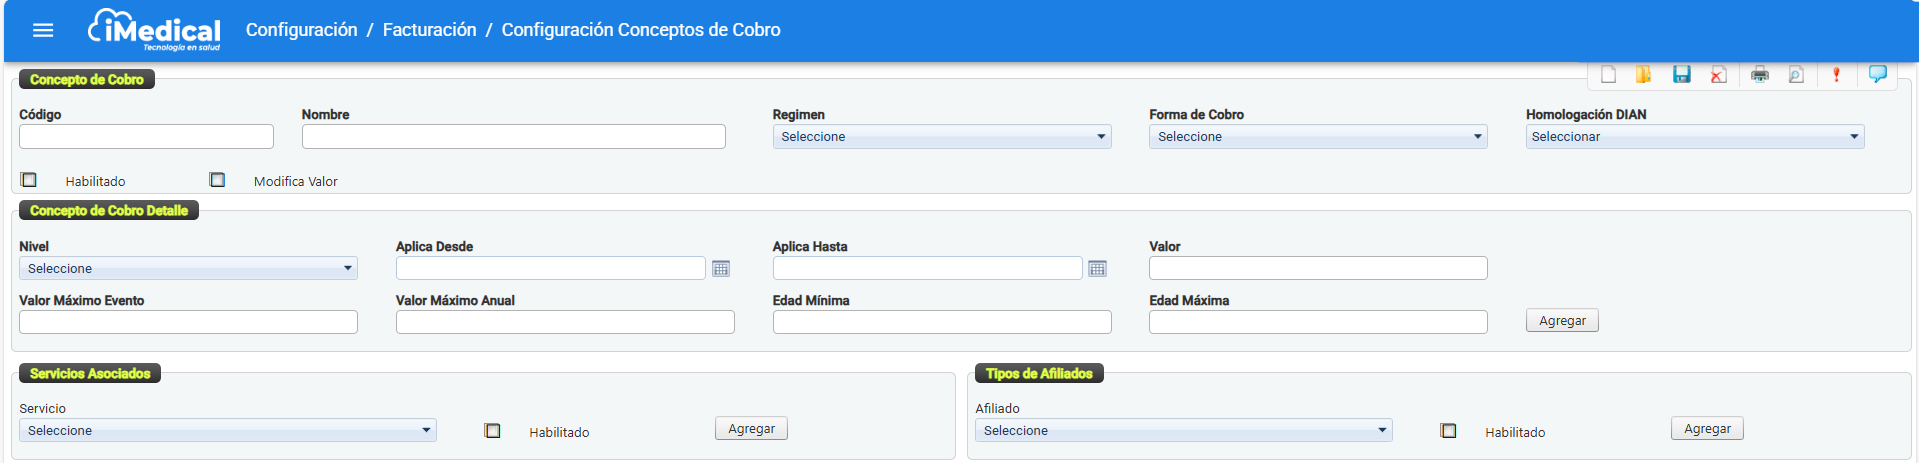Open the Forma de Cobro dropdown

coord(1317,137)
